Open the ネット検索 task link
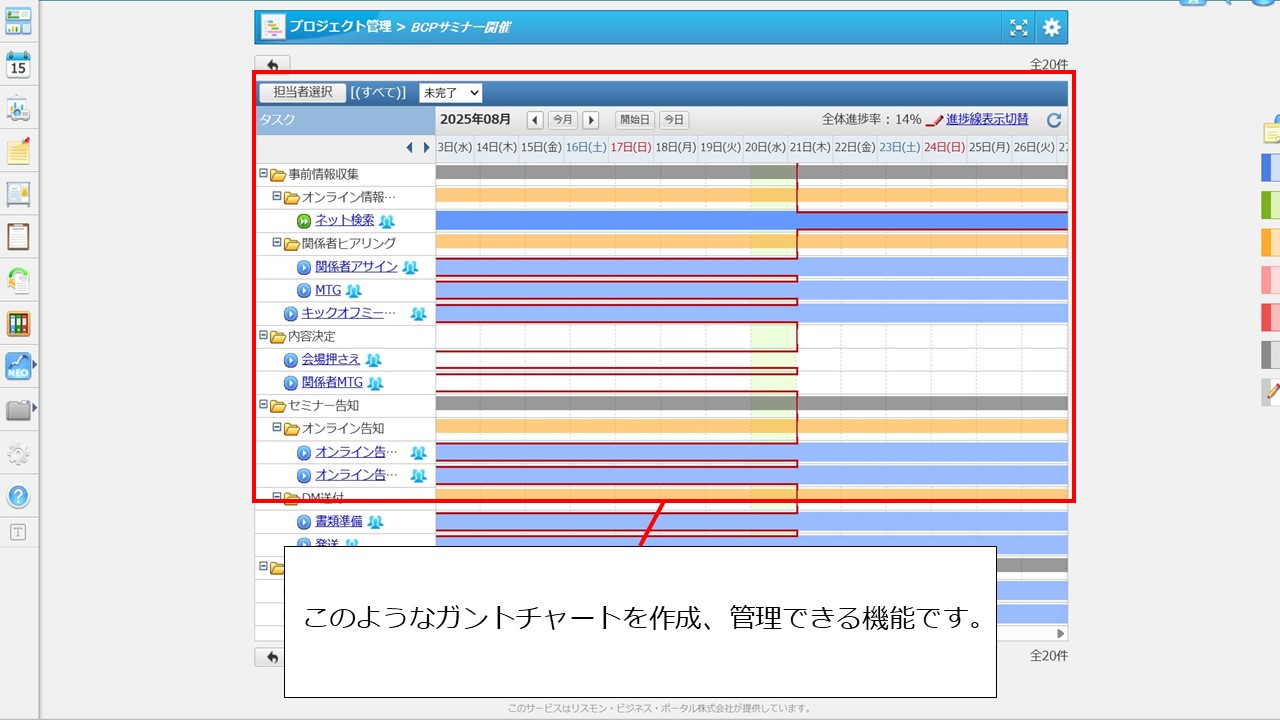The image size is (1280, 720). [344, 220]
